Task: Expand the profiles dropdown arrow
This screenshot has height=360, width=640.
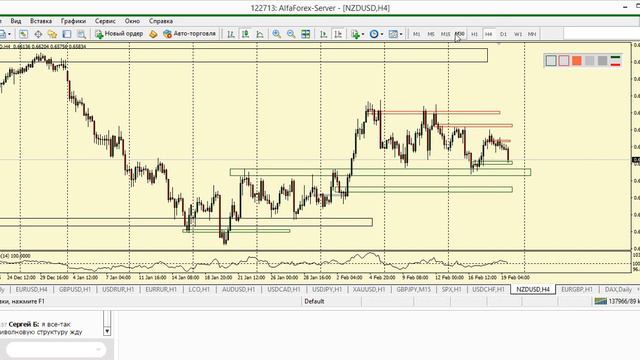Action: tap(9, 34)
